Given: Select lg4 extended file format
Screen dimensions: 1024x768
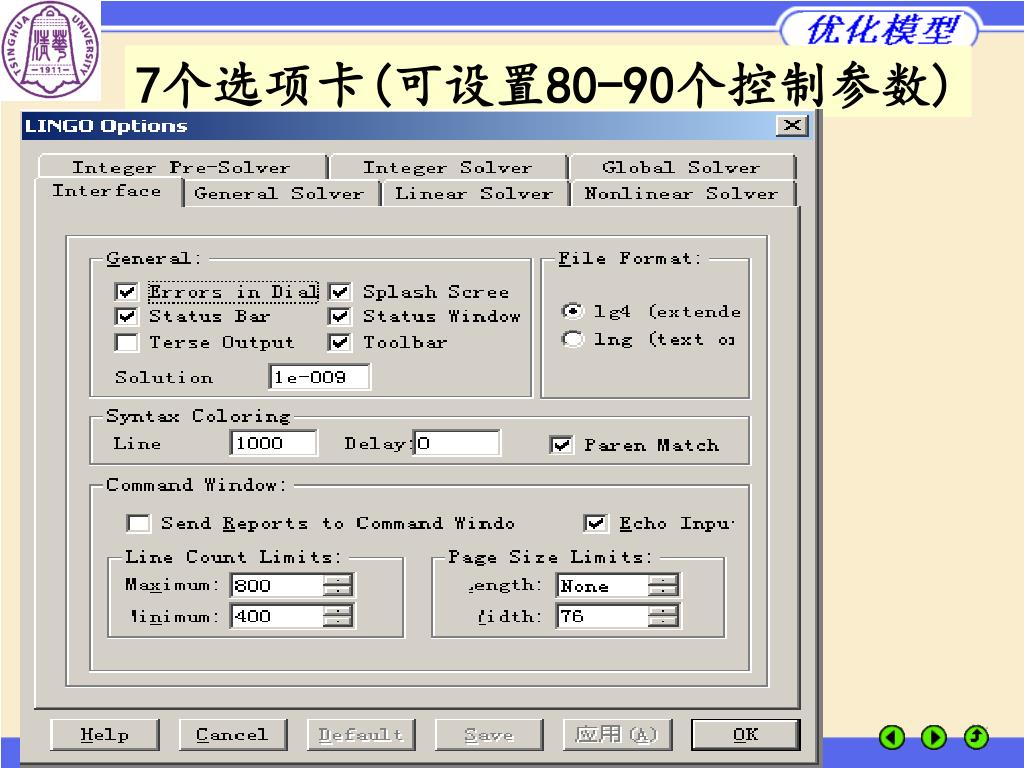Looking at the screenshot, I should (x=572, y=312).
